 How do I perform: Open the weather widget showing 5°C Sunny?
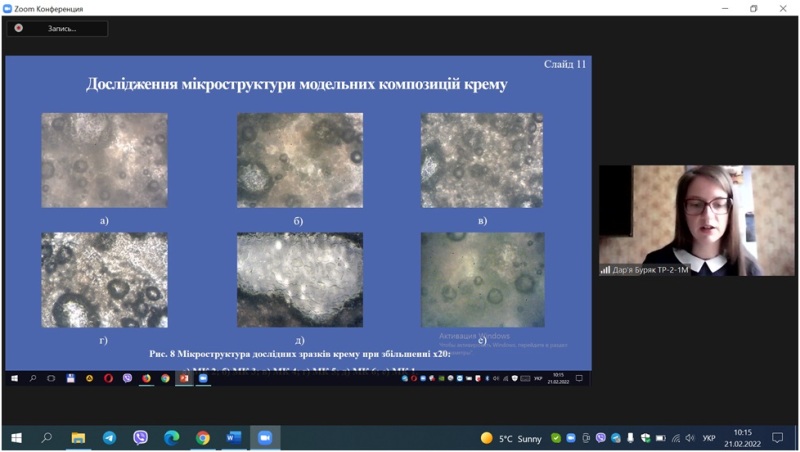tap(511, 438)
